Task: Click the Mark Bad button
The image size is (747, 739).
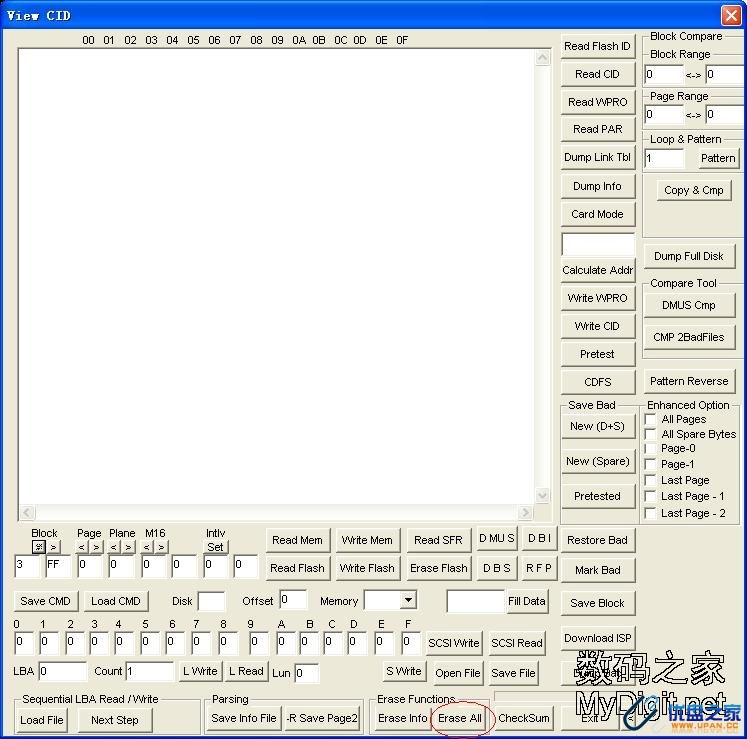Action: pos(597,570)
